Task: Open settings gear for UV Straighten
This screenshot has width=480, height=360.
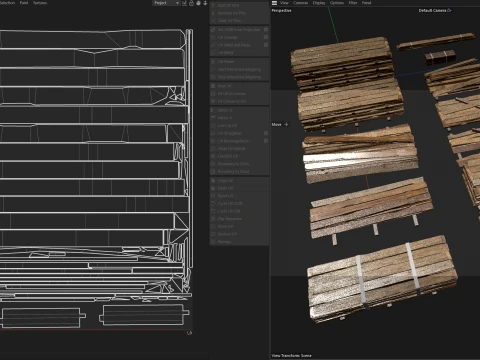Action: 266,133
